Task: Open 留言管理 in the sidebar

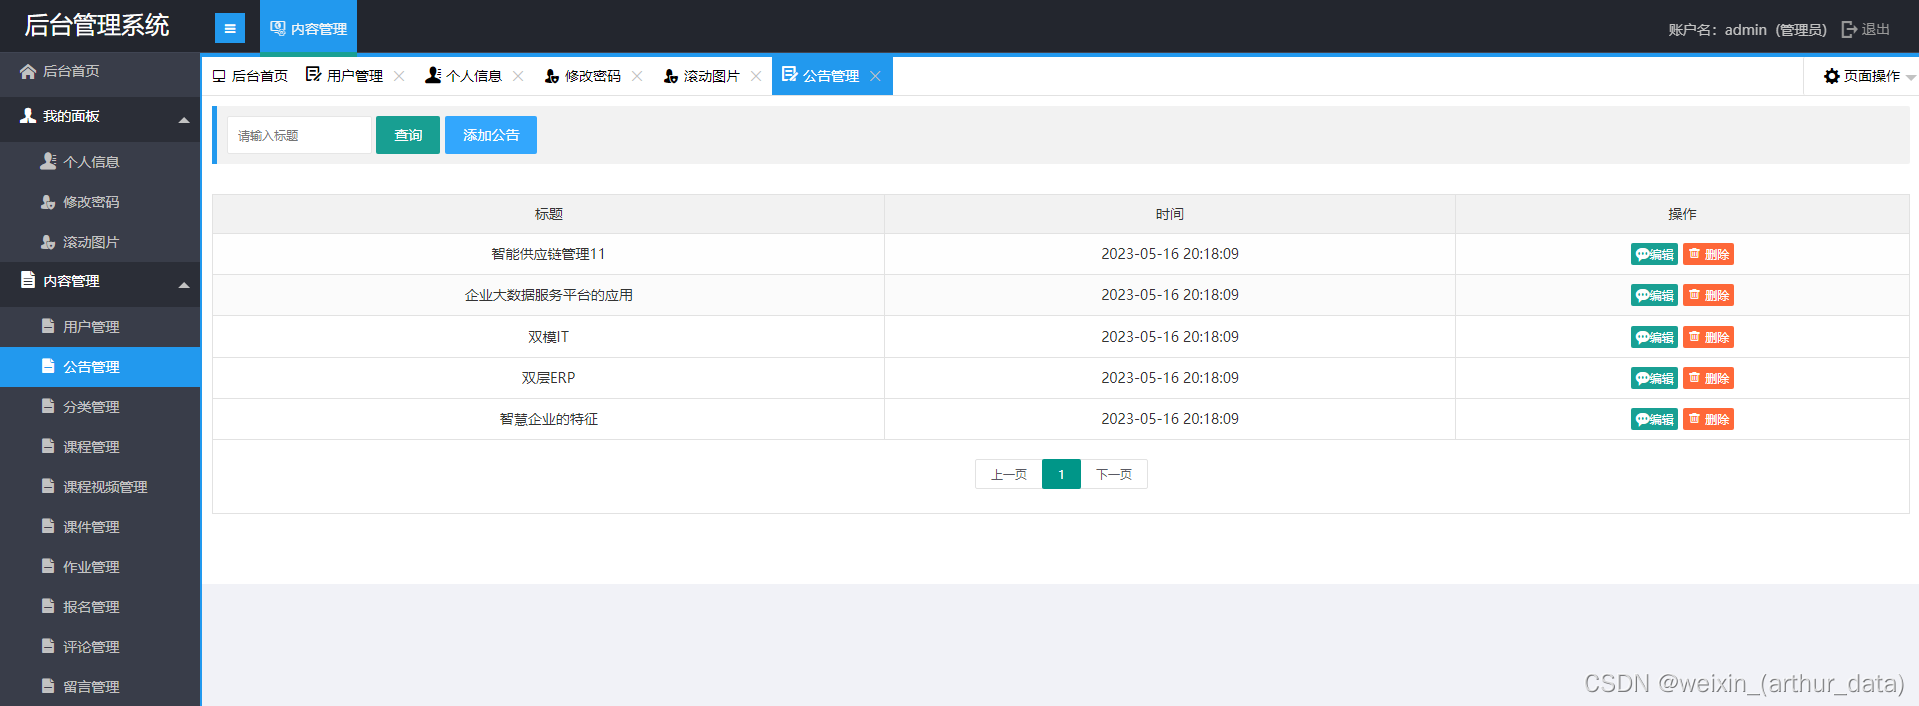Action: [100, 687]
